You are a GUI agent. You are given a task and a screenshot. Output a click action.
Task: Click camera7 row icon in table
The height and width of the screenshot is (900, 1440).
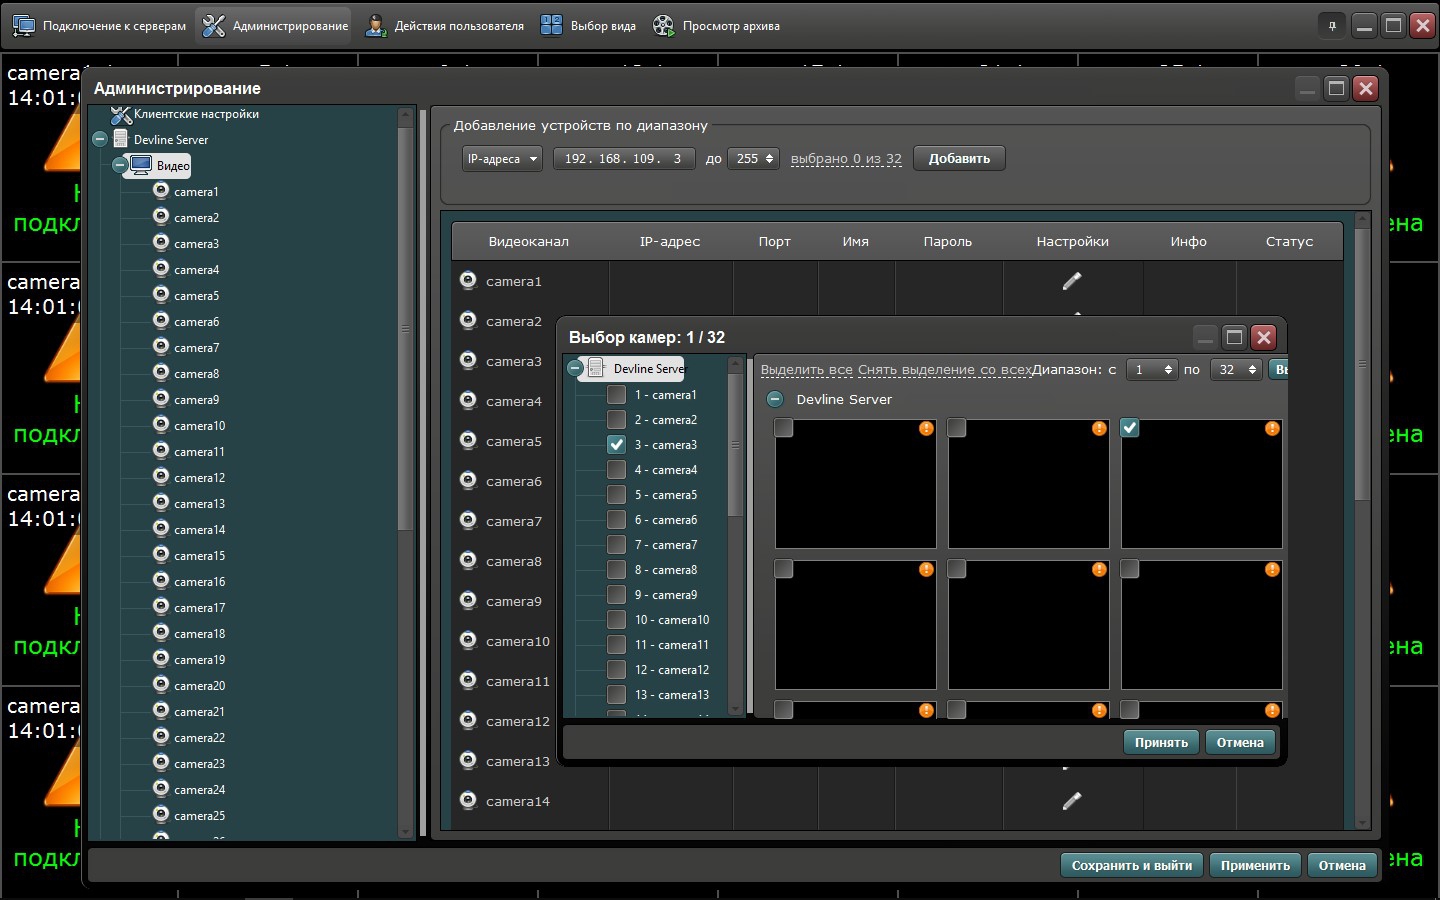pos(468,520)
